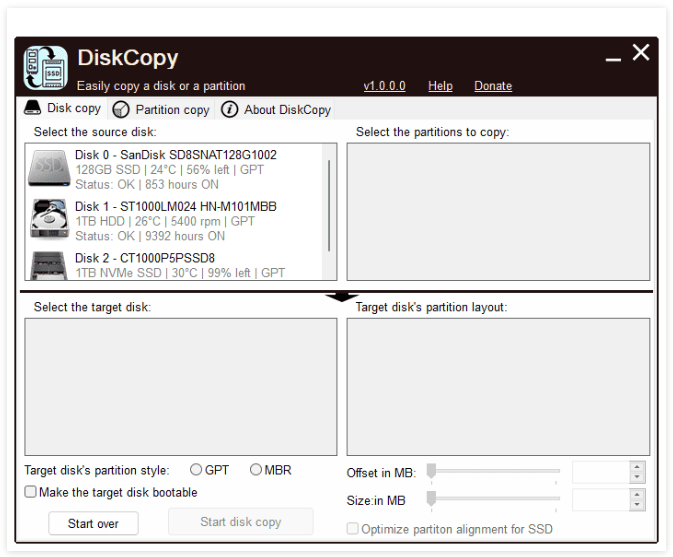The image size is (673, 557).
Task: Open the Partition copy tab
Action: click(x=162, y=109)
